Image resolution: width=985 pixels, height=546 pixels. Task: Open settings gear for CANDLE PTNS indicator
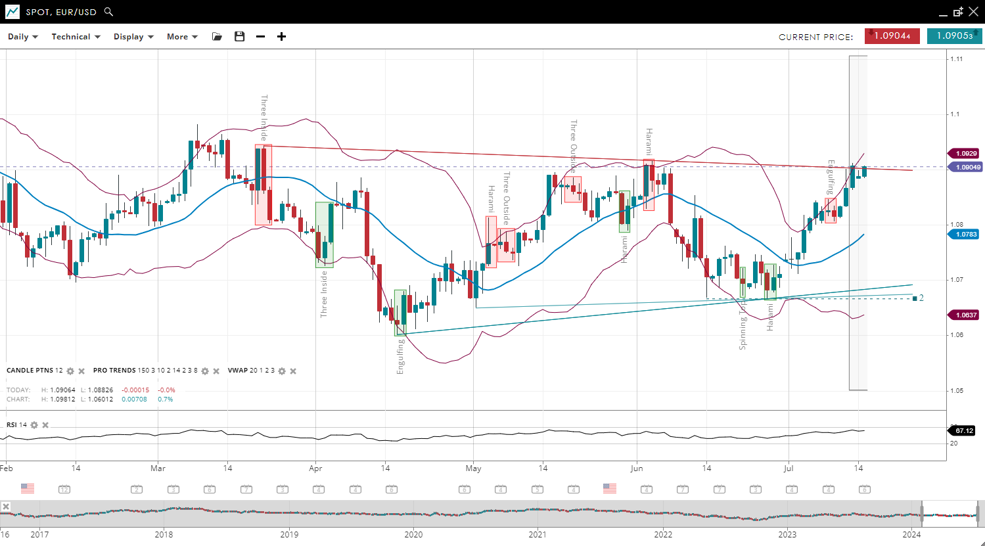(70, 371)
